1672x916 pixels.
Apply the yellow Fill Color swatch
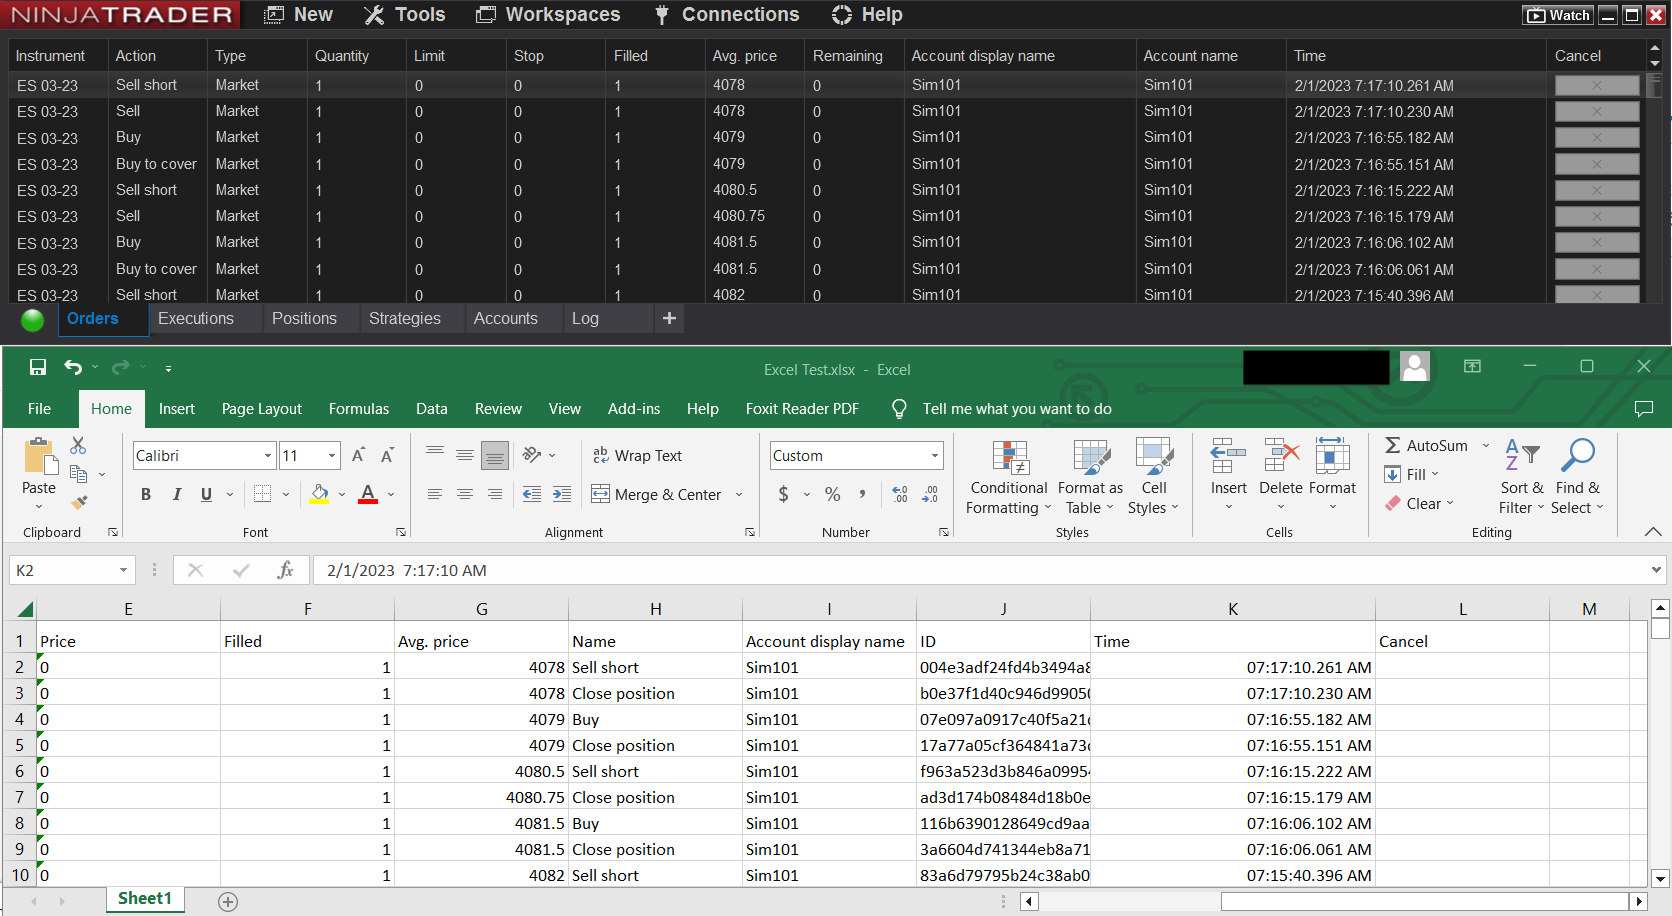[320, 494]
